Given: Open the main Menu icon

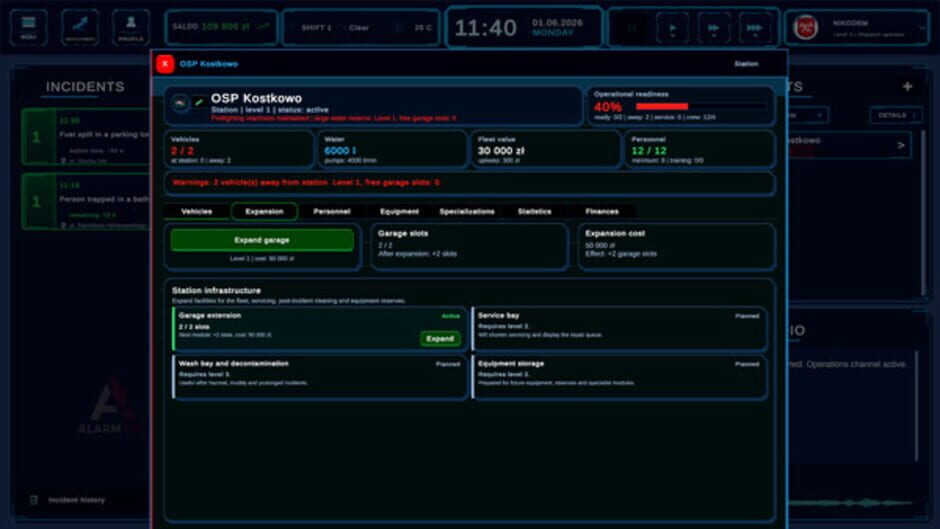Looking at the screenshot, I should point(28,28).
